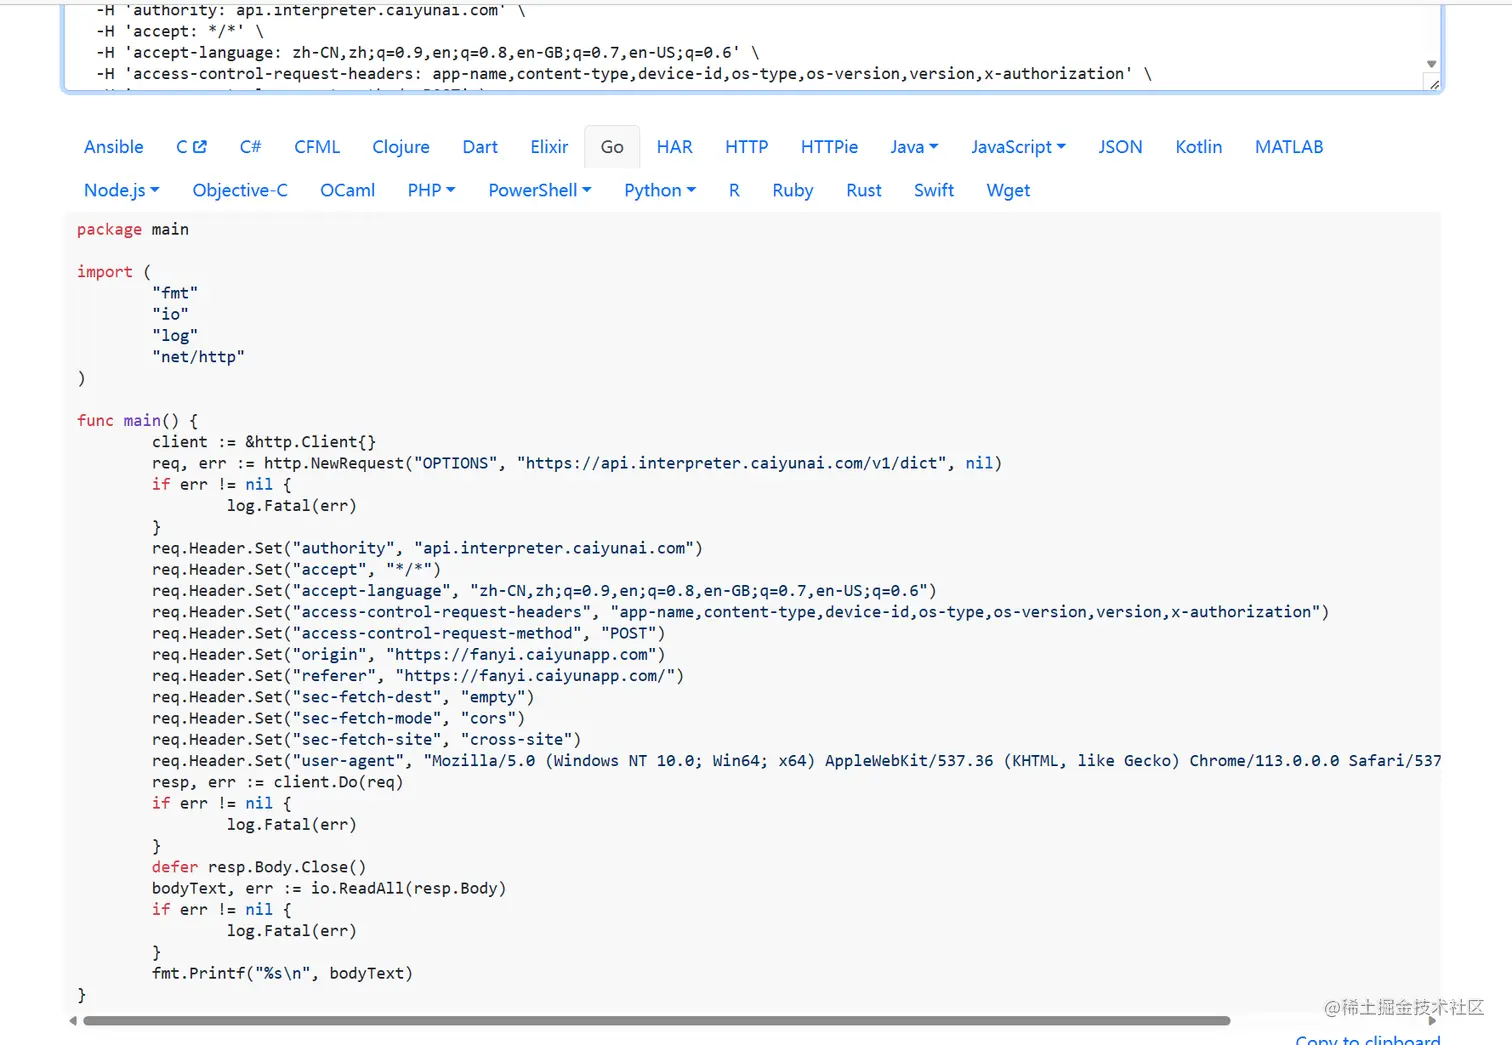Click the http.NewRequest OPTIONS line

pos(577,463)
